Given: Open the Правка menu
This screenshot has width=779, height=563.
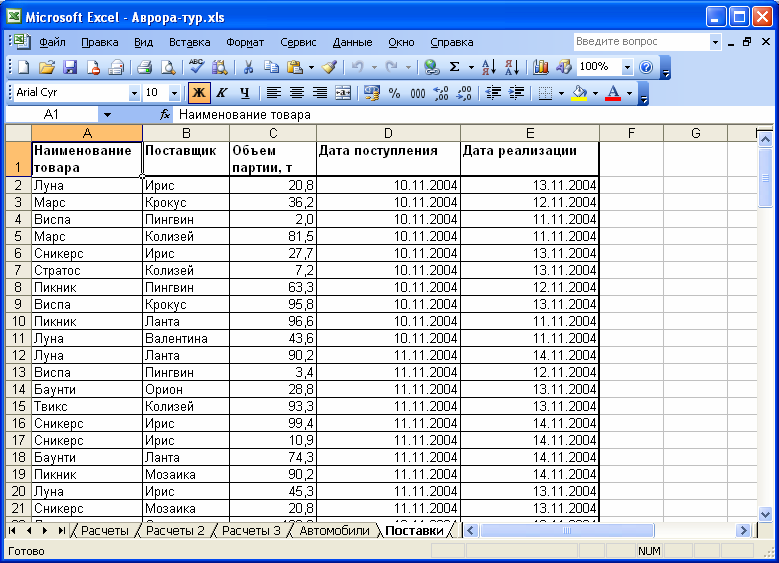Looking at the screenshot, I should [x=100, y=42].
